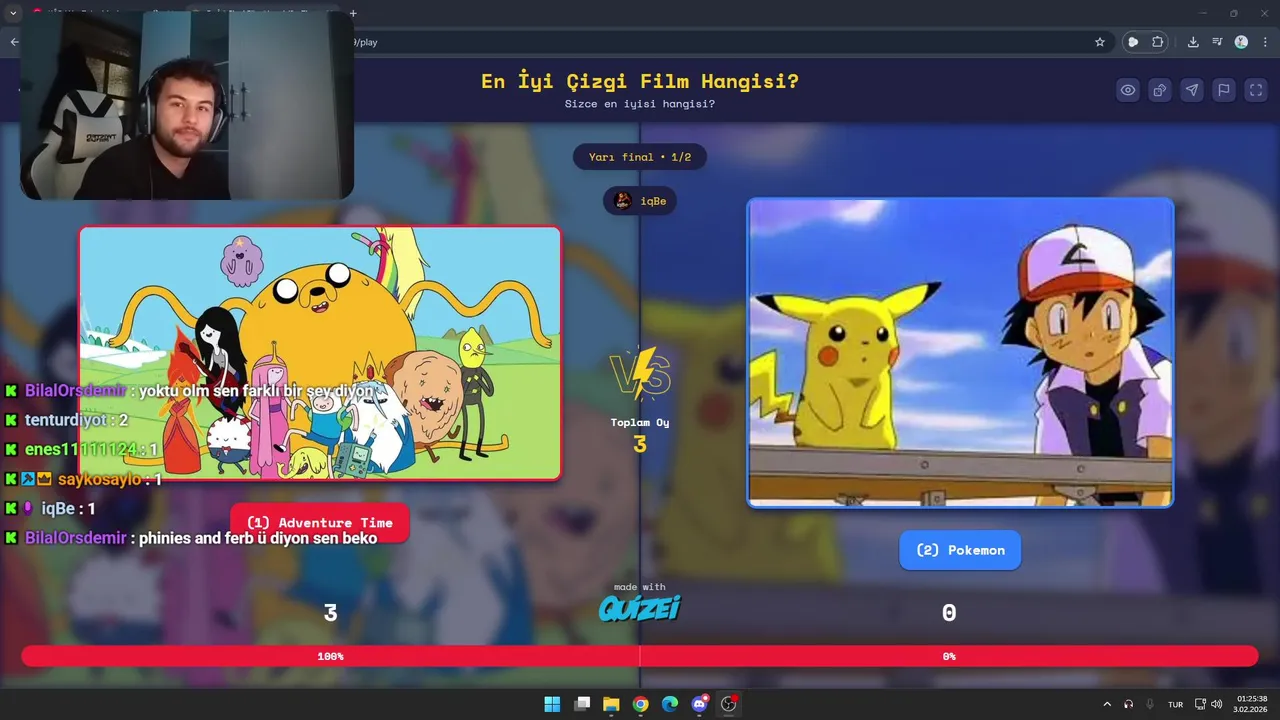Open Discord from taskbar
The image size is (1280, 720).
click(x=700, y=704)
